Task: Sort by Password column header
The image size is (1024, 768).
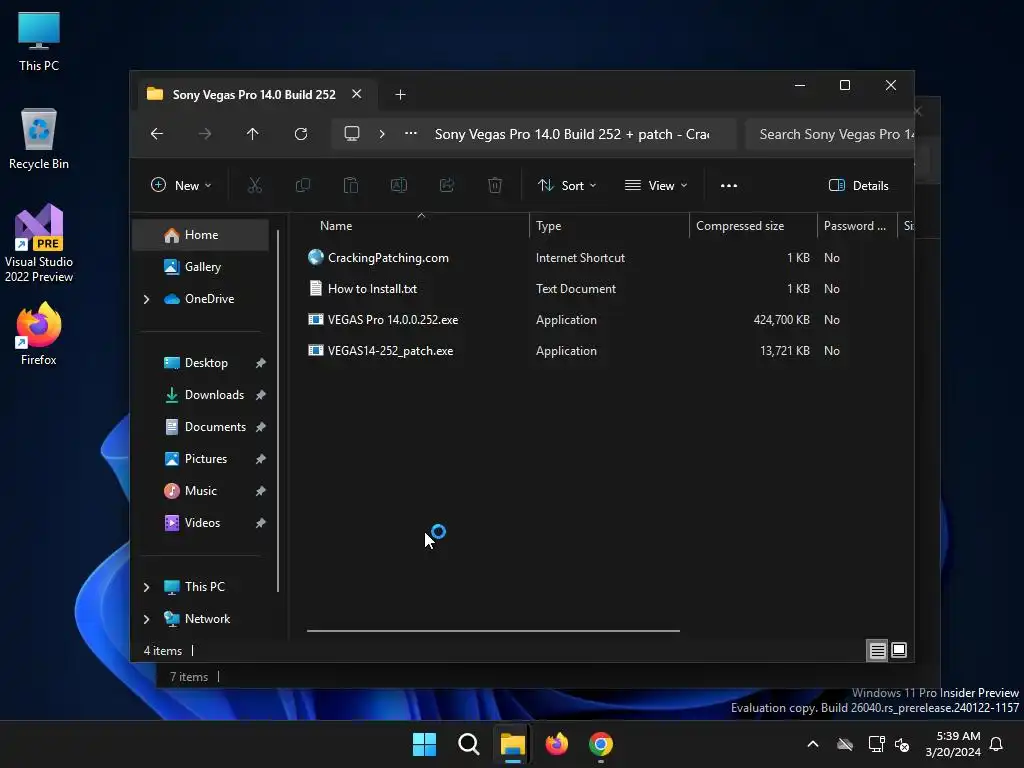Action: [x=857, y=225]
